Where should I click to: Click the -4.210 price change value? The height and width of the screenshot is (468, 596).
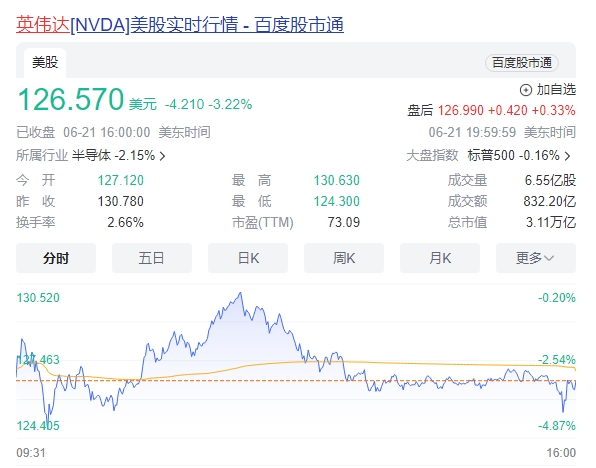pos(184,104)
